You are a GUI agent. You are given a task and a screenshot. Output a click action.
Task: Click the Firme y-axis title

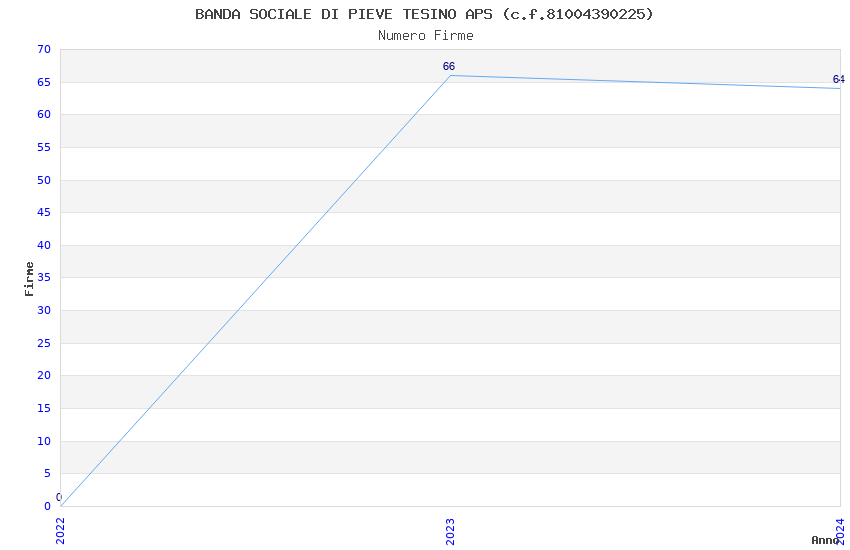(x=29, y=279)
